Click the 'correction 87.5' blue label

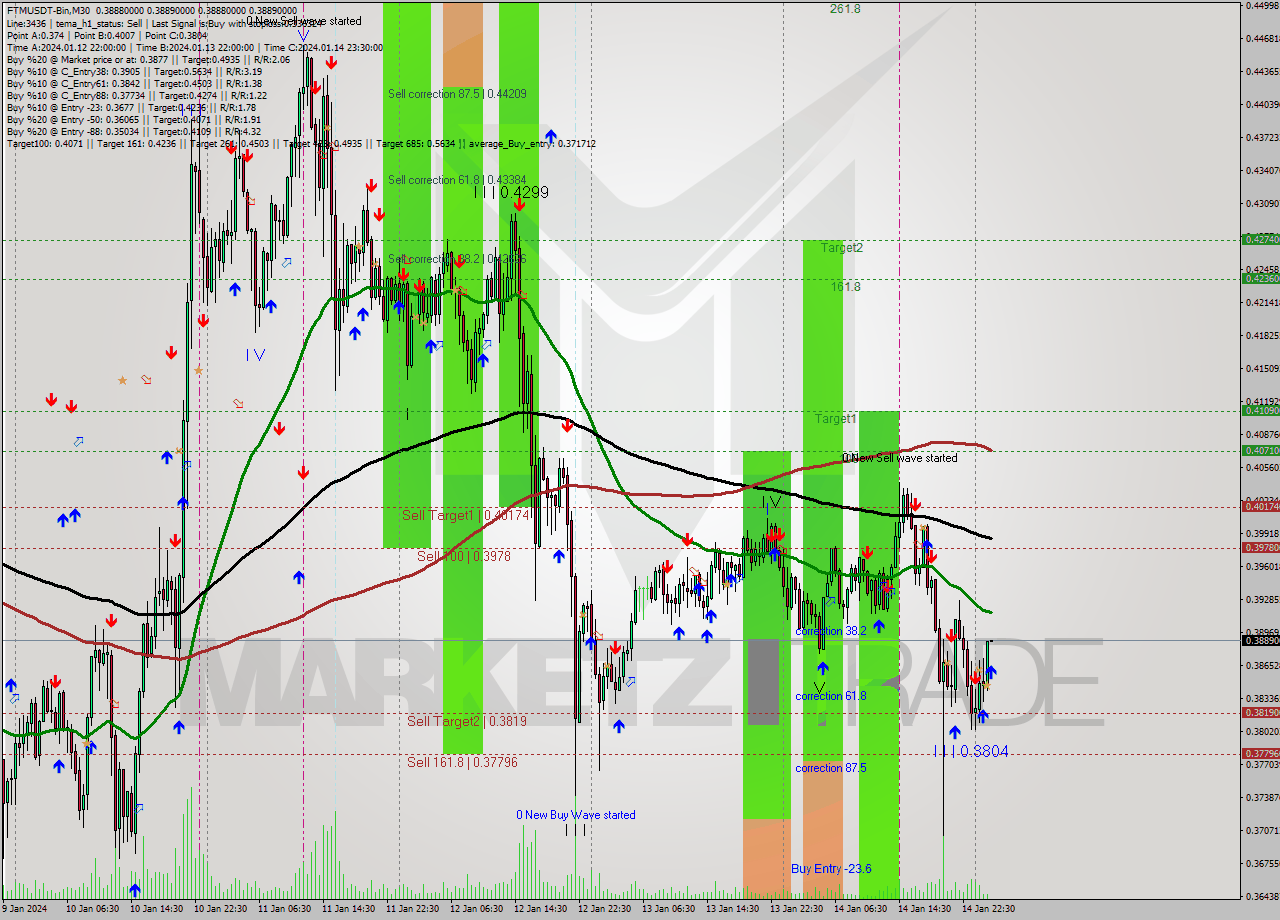click(831, 768)
